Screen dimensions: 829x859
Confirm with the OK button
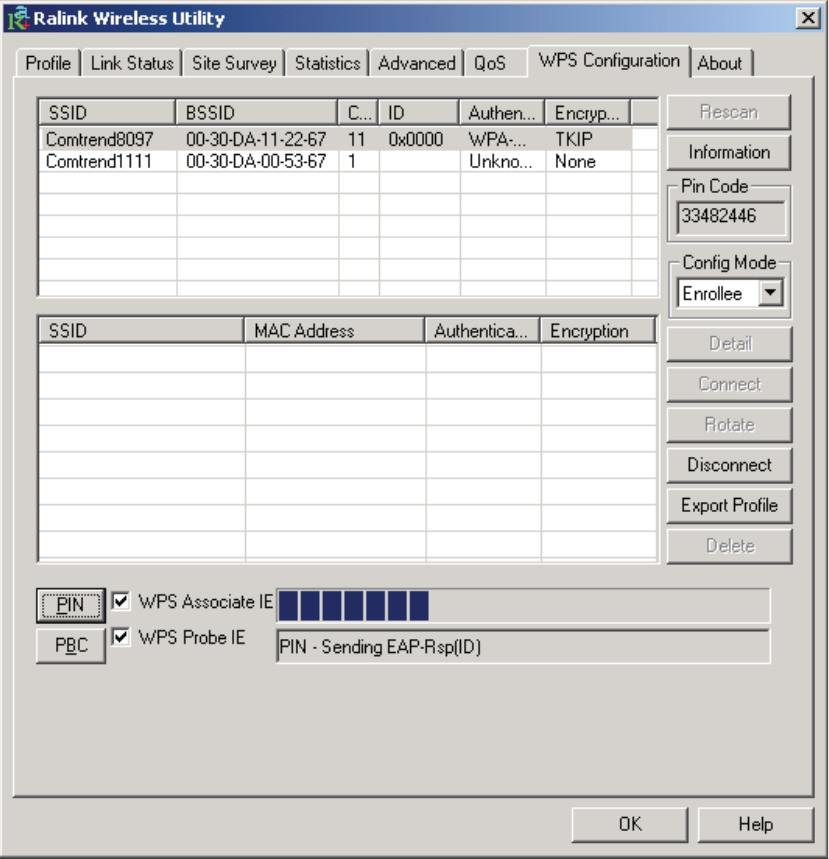tap(630, 824)
